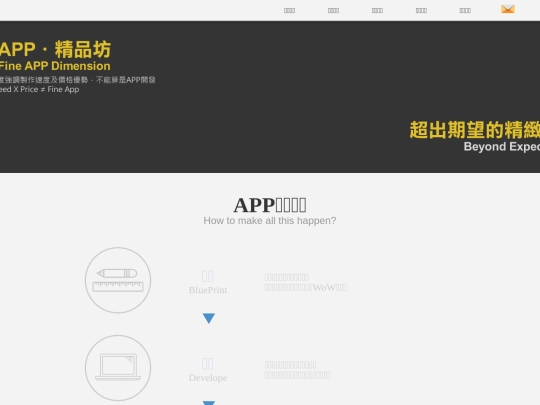Click the section heading starting with "APP"
540x405 pixels.
click(x=270, y=205)
